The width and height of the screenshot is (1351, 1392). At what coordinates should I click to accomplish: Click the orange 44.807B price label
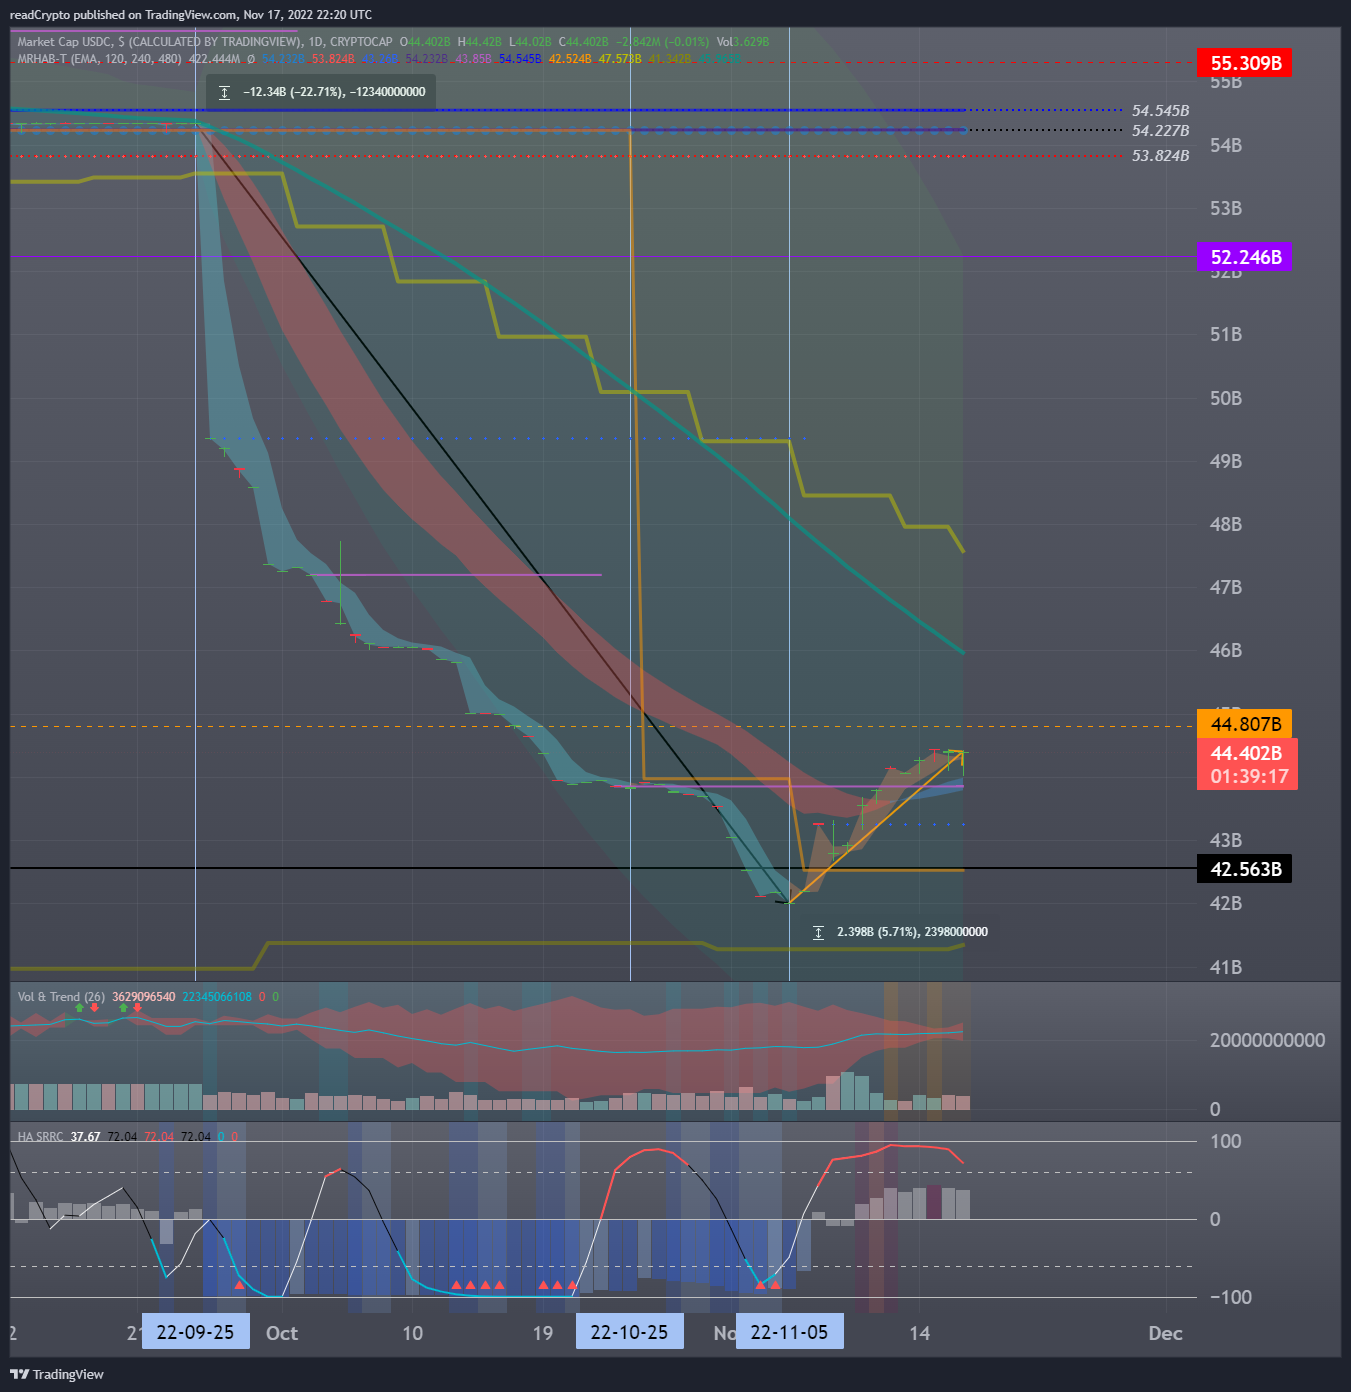[x=1245, y=724]
